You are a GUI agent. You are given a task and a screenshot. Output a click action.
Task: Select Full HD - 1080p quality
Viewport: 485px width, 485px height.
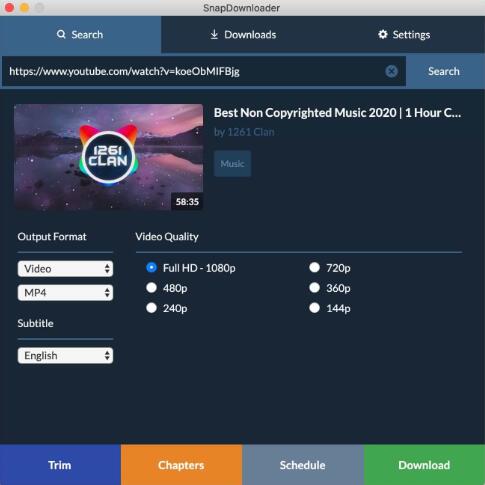[152, 268]
